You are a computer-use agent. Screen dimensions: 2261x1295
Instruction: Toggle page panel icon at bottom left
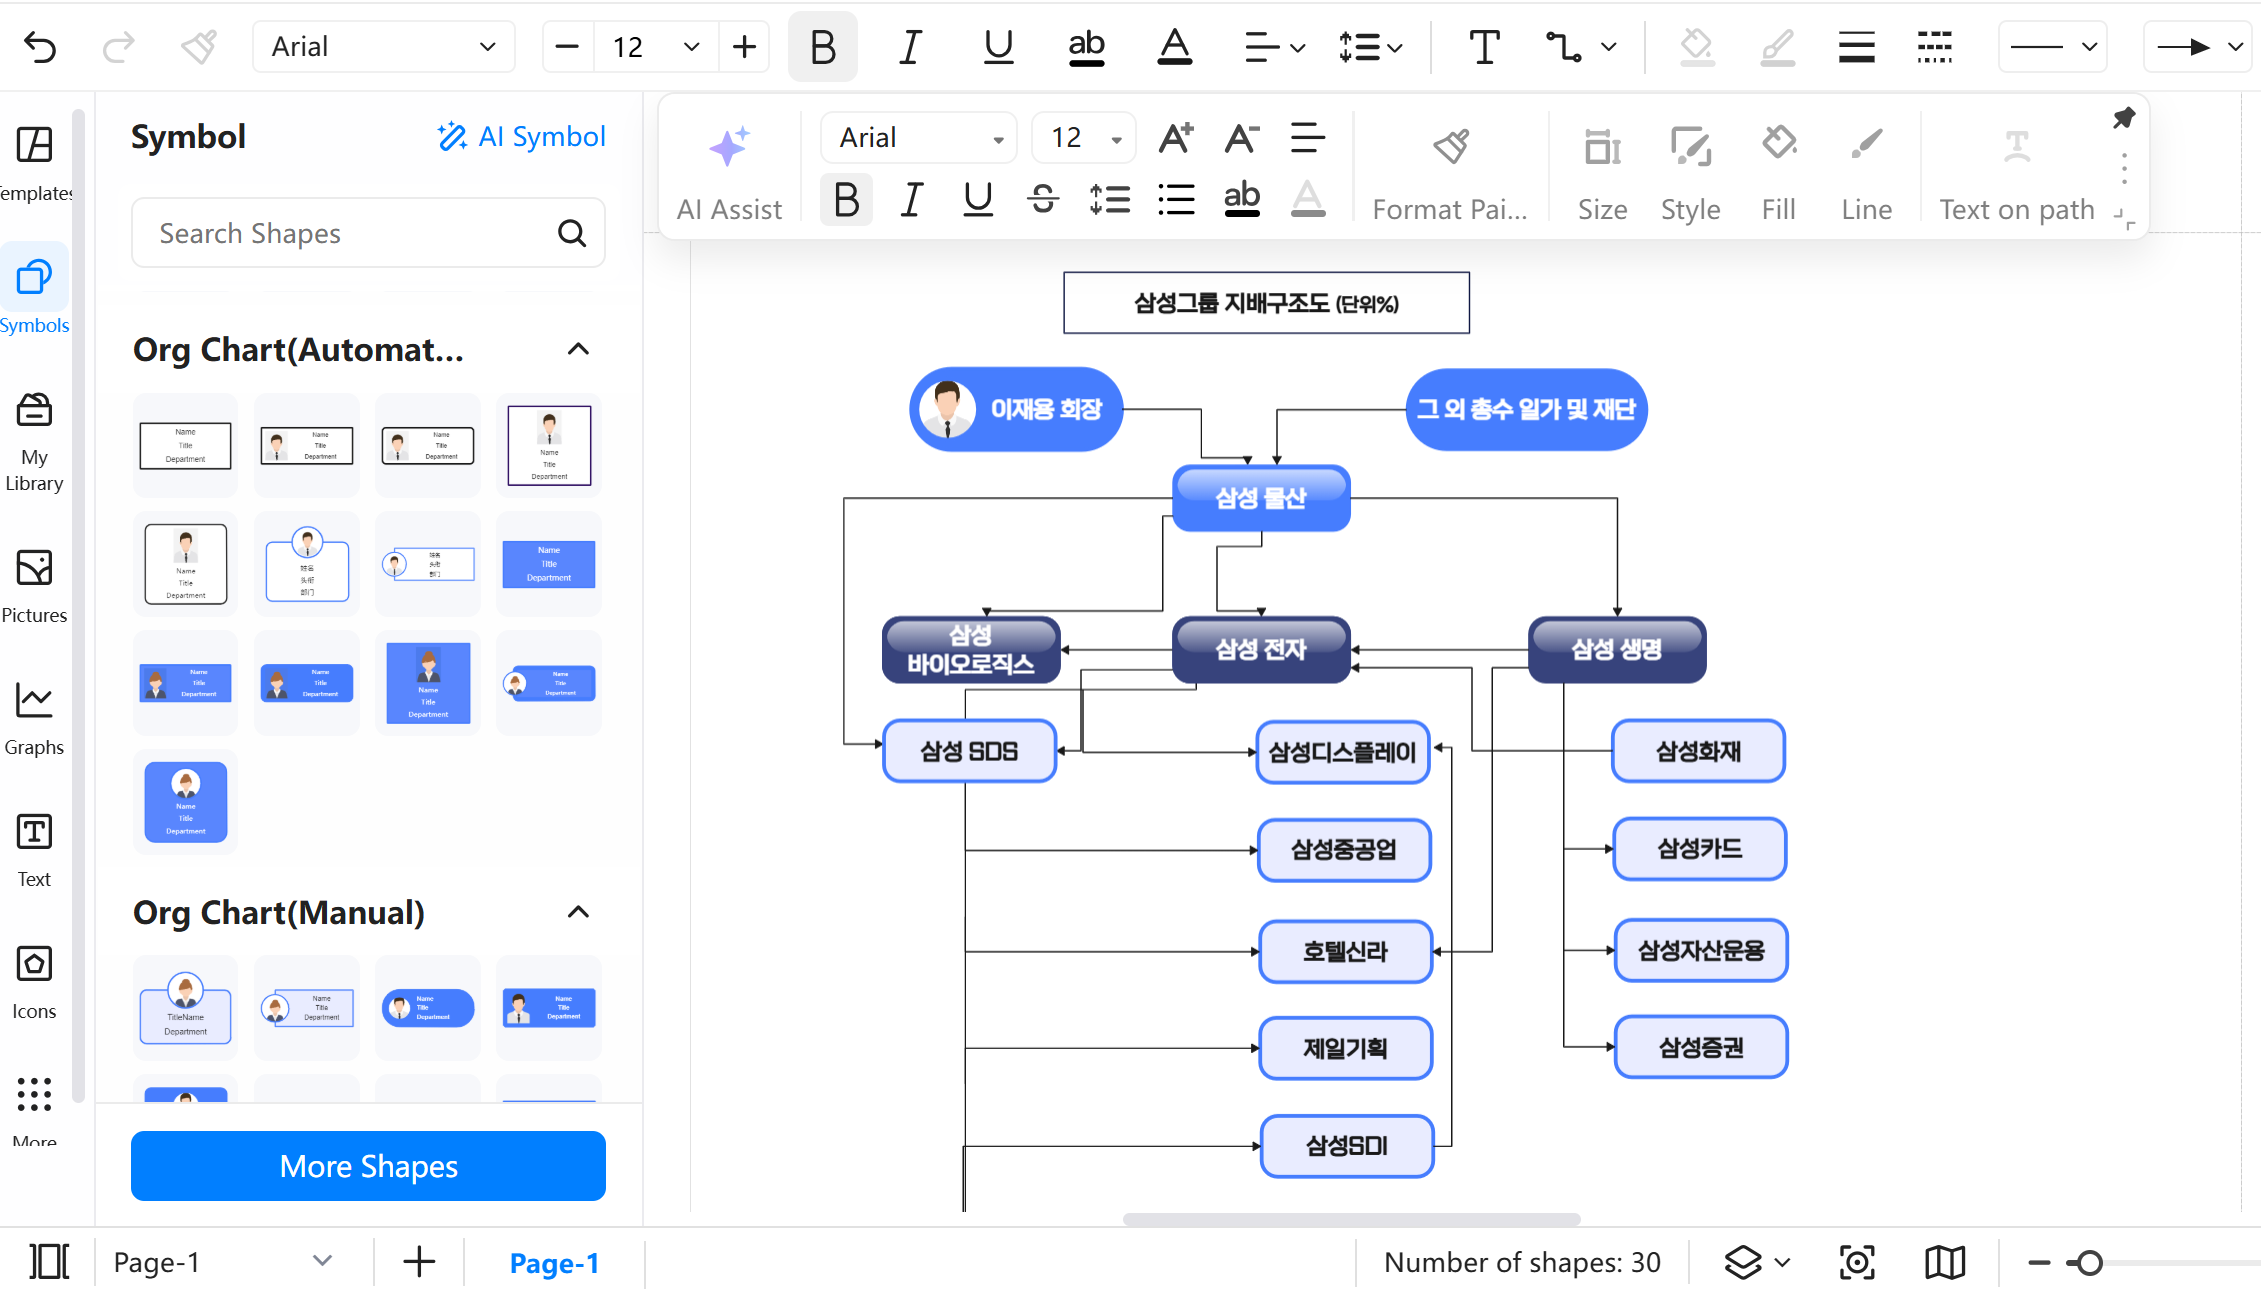point(49,1262)
